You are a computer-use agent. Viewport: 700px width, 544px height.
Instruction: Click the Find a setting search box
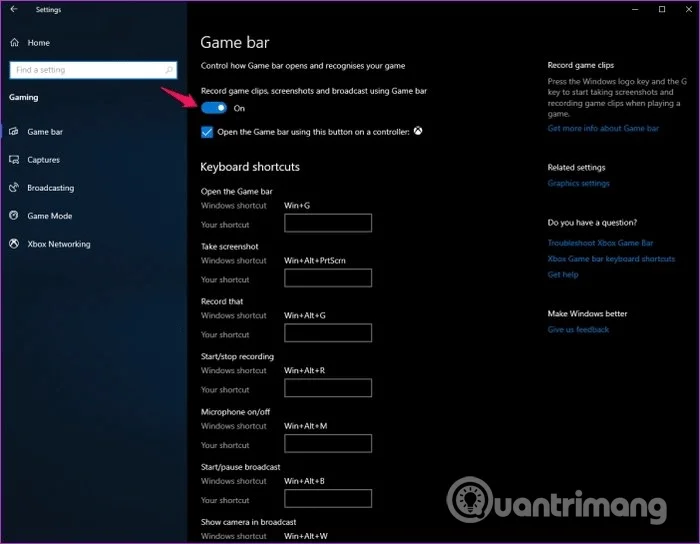(x=93, y=70)
